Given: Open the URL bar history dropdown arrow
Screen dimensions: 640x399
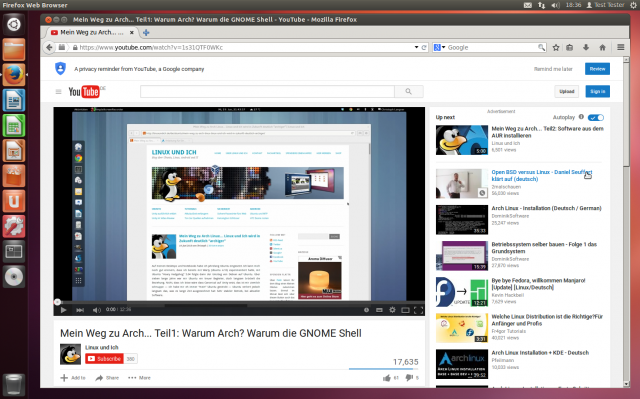Looking at the screenshot, I should 416,47.
